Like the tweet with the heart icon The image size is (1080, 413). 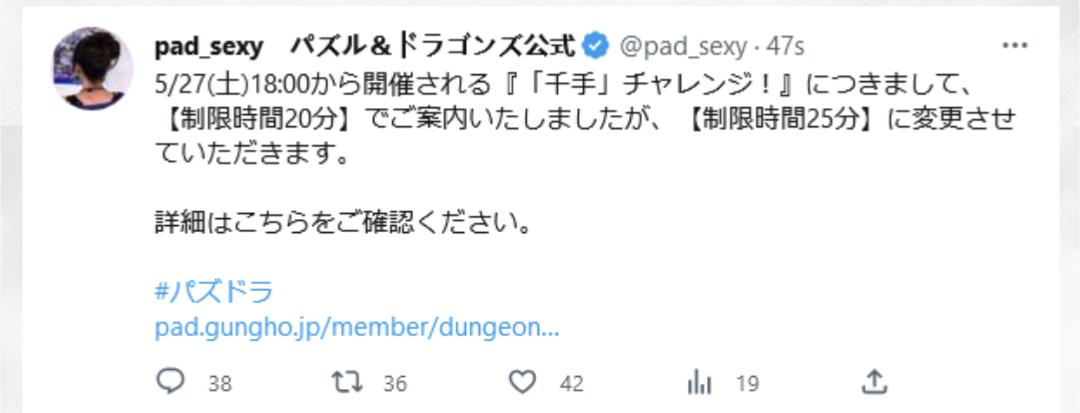pyautogui.click(x=525, y=381)
